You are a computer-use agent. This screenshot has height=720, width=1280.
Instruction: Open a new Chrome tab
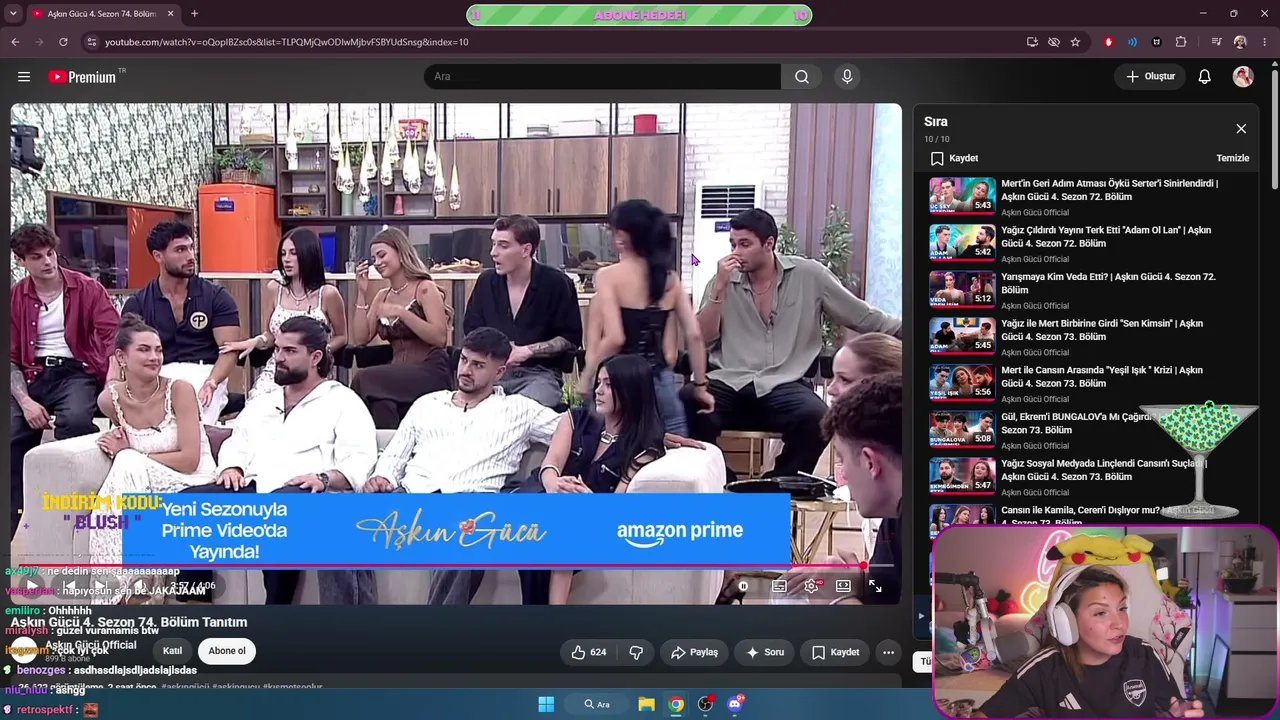194,14
